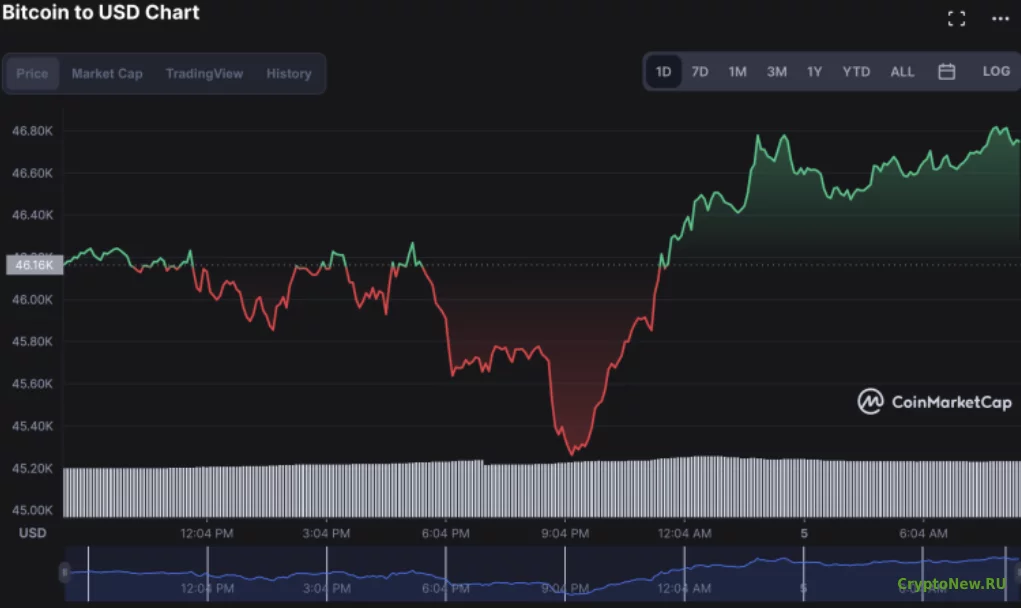Open the TradingView tab

[204, 74]
